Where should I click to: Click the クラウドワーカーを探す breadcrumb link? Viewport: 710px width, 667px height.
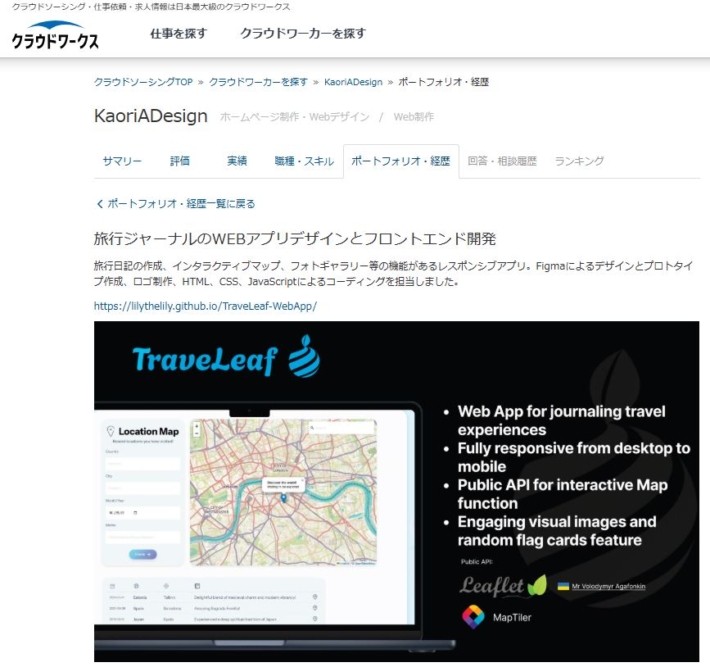point(258,82)
